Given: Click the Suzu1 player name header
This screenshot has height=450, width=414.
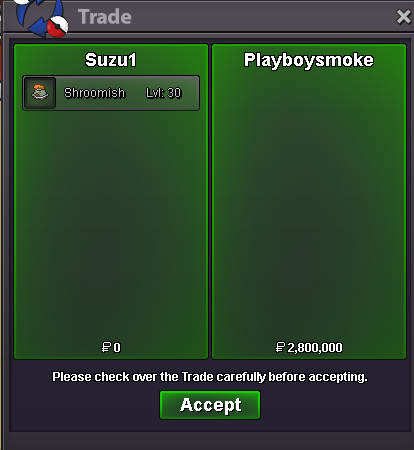Looking at the screenshot, I should coord(111,60).
